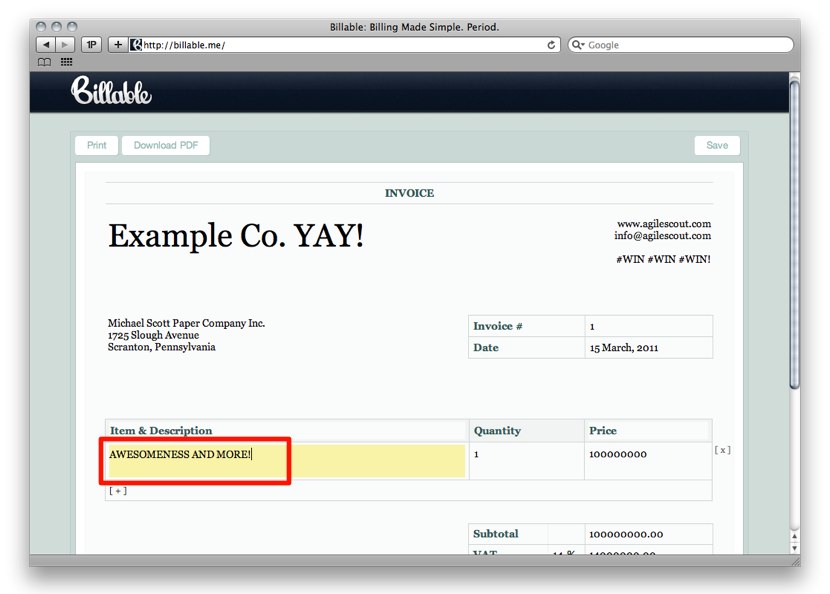Edit the date 15 March, 2011
This screenshot has width=830, height=594.
coord(648,347)
